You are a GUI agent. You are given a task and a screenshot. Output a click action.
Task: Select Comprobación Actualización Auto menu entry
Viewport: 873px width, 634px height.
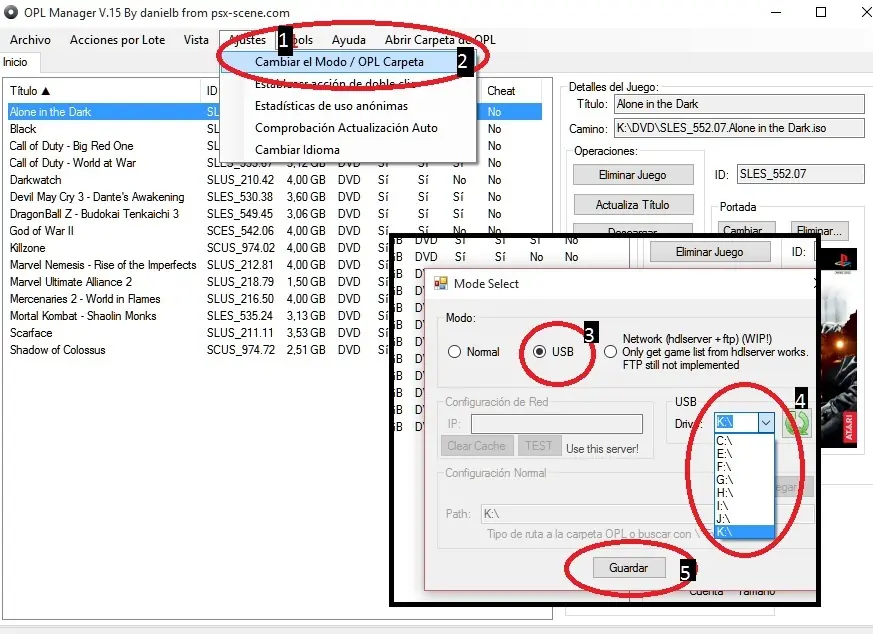pos(346,128)
